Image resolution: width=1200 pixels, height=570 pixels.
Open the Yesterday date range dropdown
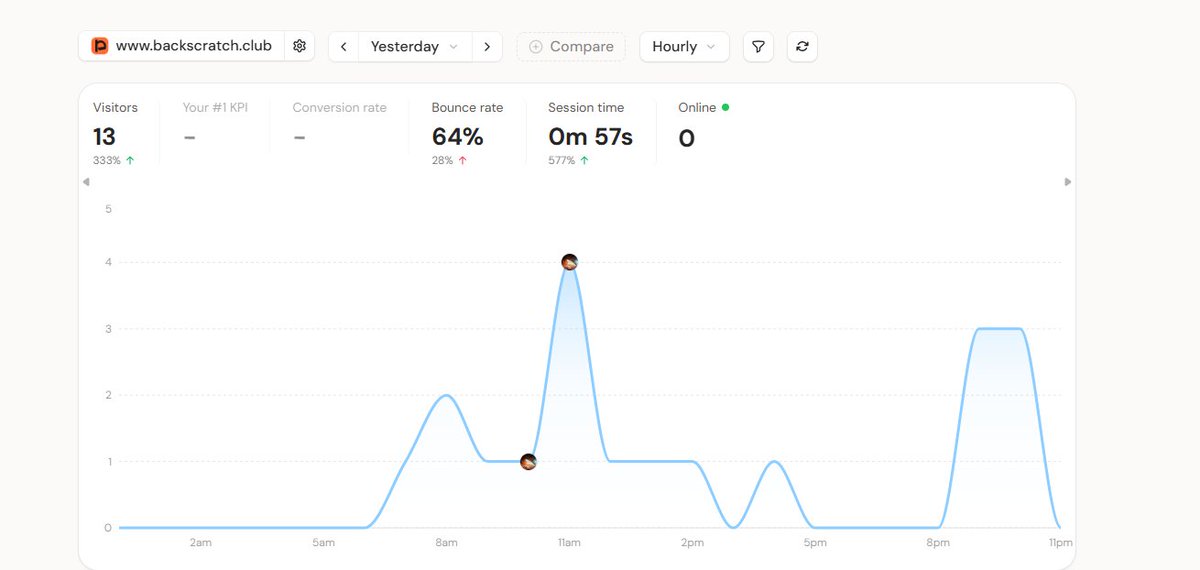click(x=415, y=46)
